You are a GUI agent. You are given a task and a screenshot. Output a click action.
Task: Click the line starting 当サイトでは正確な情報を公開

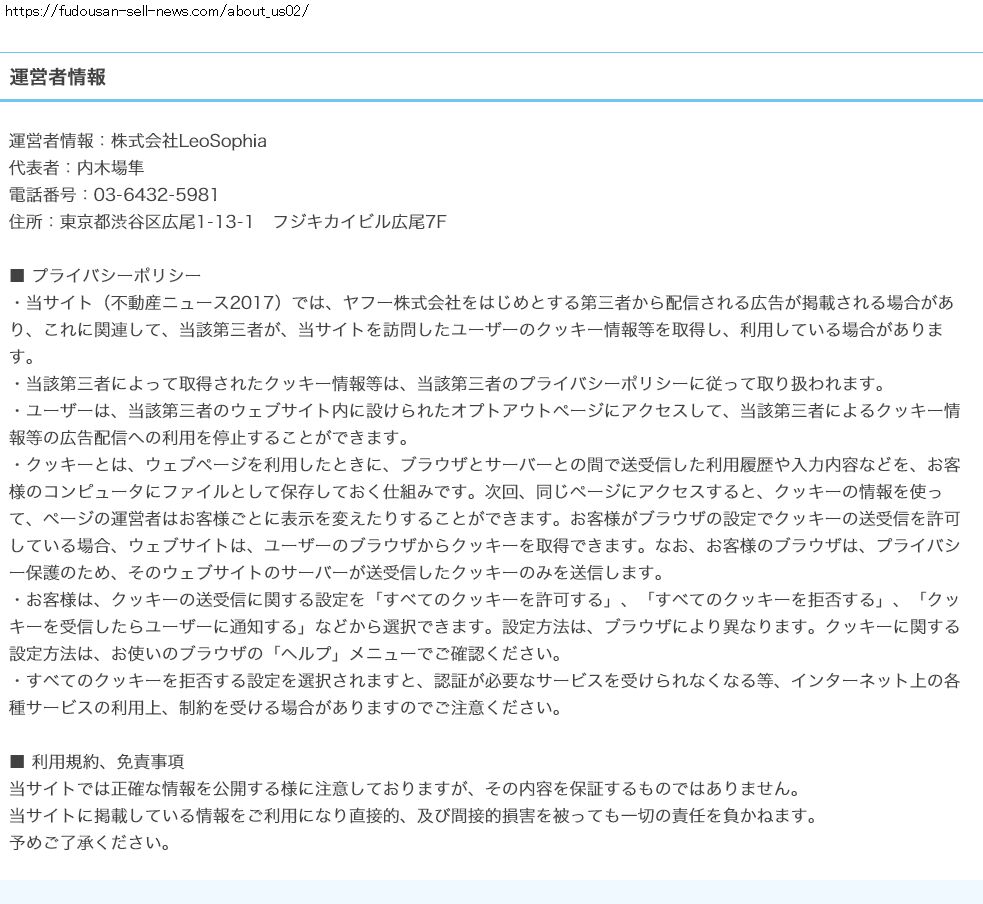click(406, 789)
